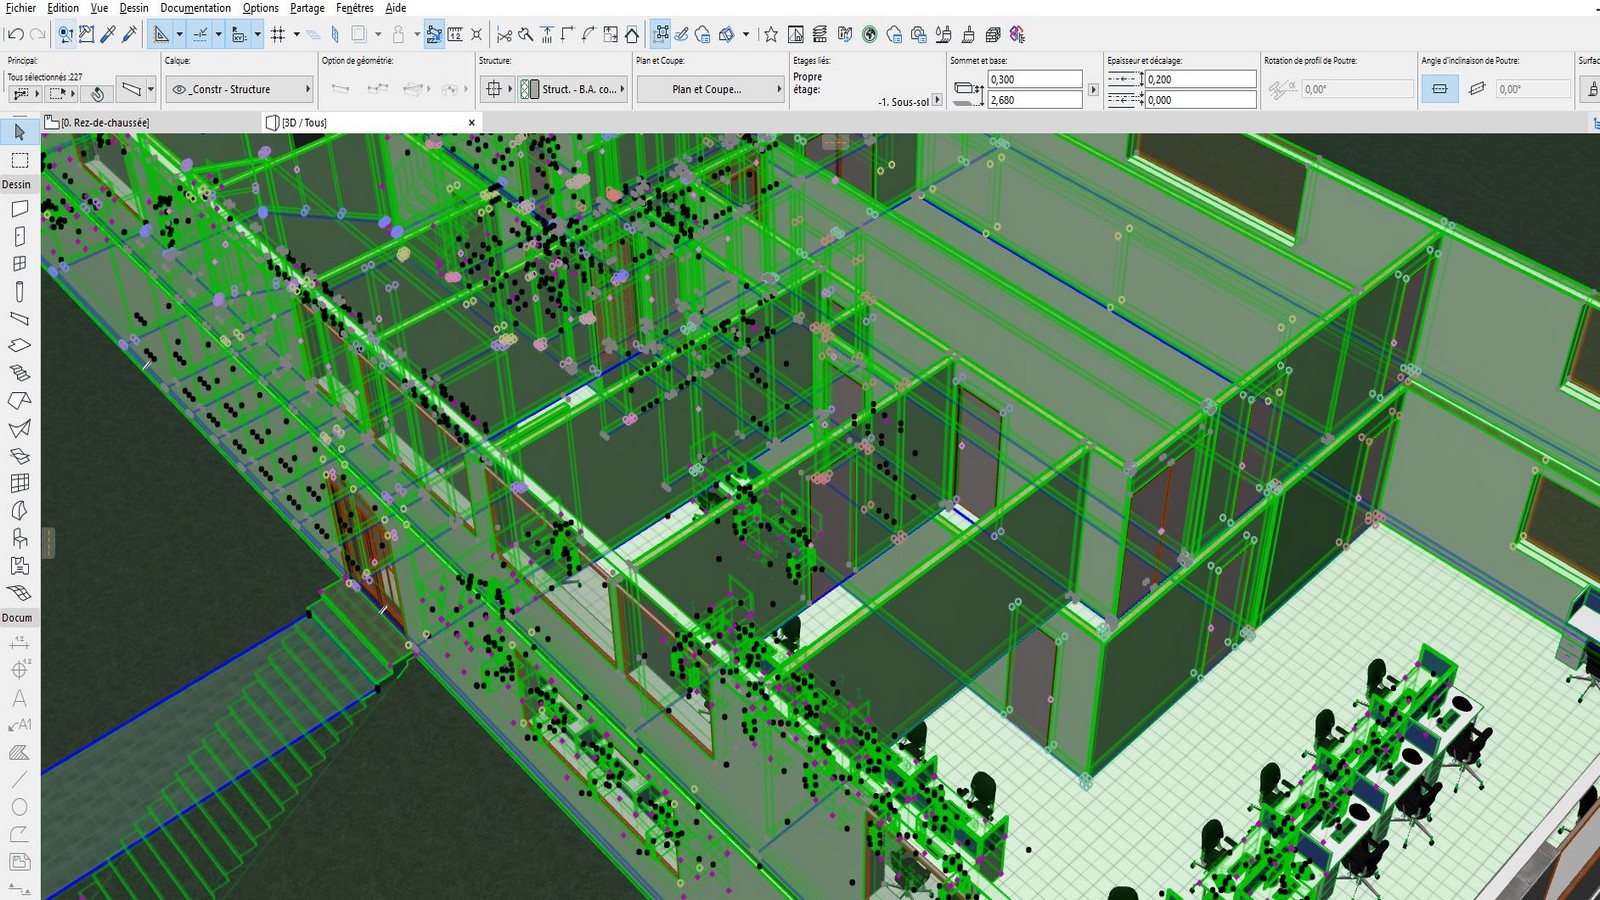Viewport: 1600px width, 900px height.
Task: Expand the -1. Sous-sol story selector
Action: click(x=936, y=100)
